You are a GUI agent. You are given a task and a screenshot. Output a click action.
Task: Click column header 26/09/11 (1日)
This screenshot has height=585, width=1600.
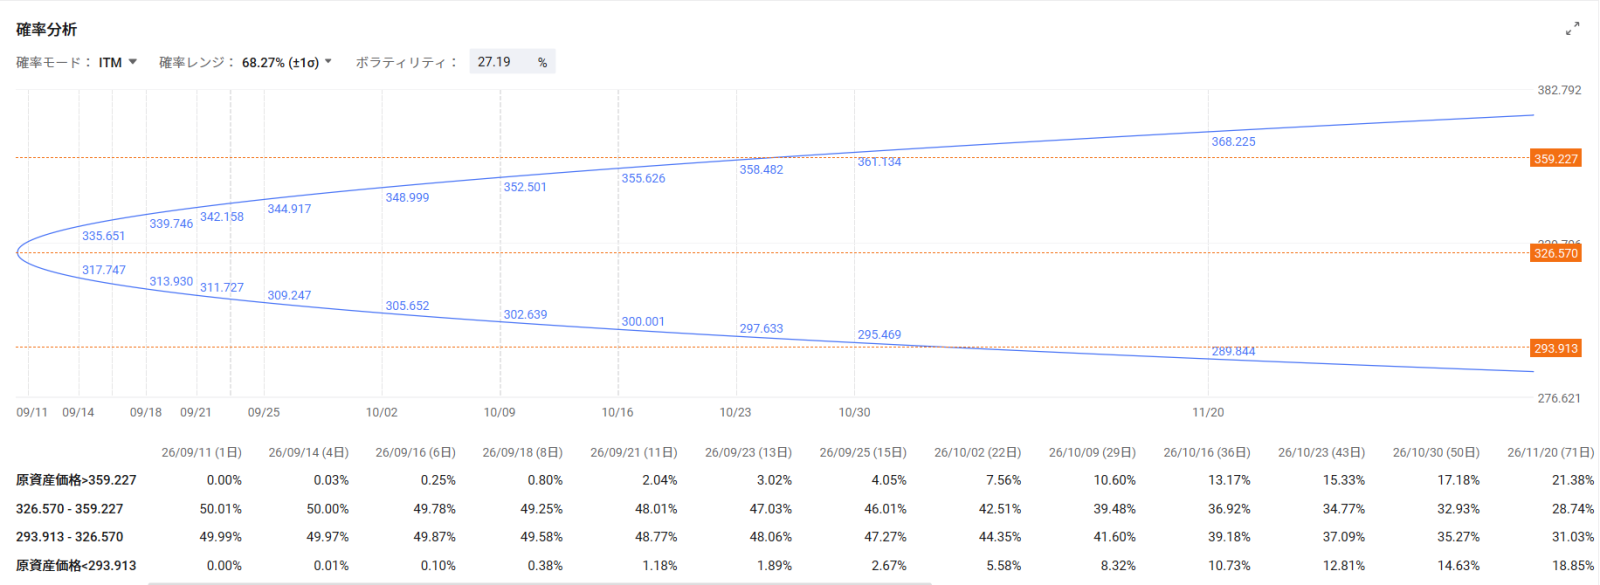click(x=201, y=453)
